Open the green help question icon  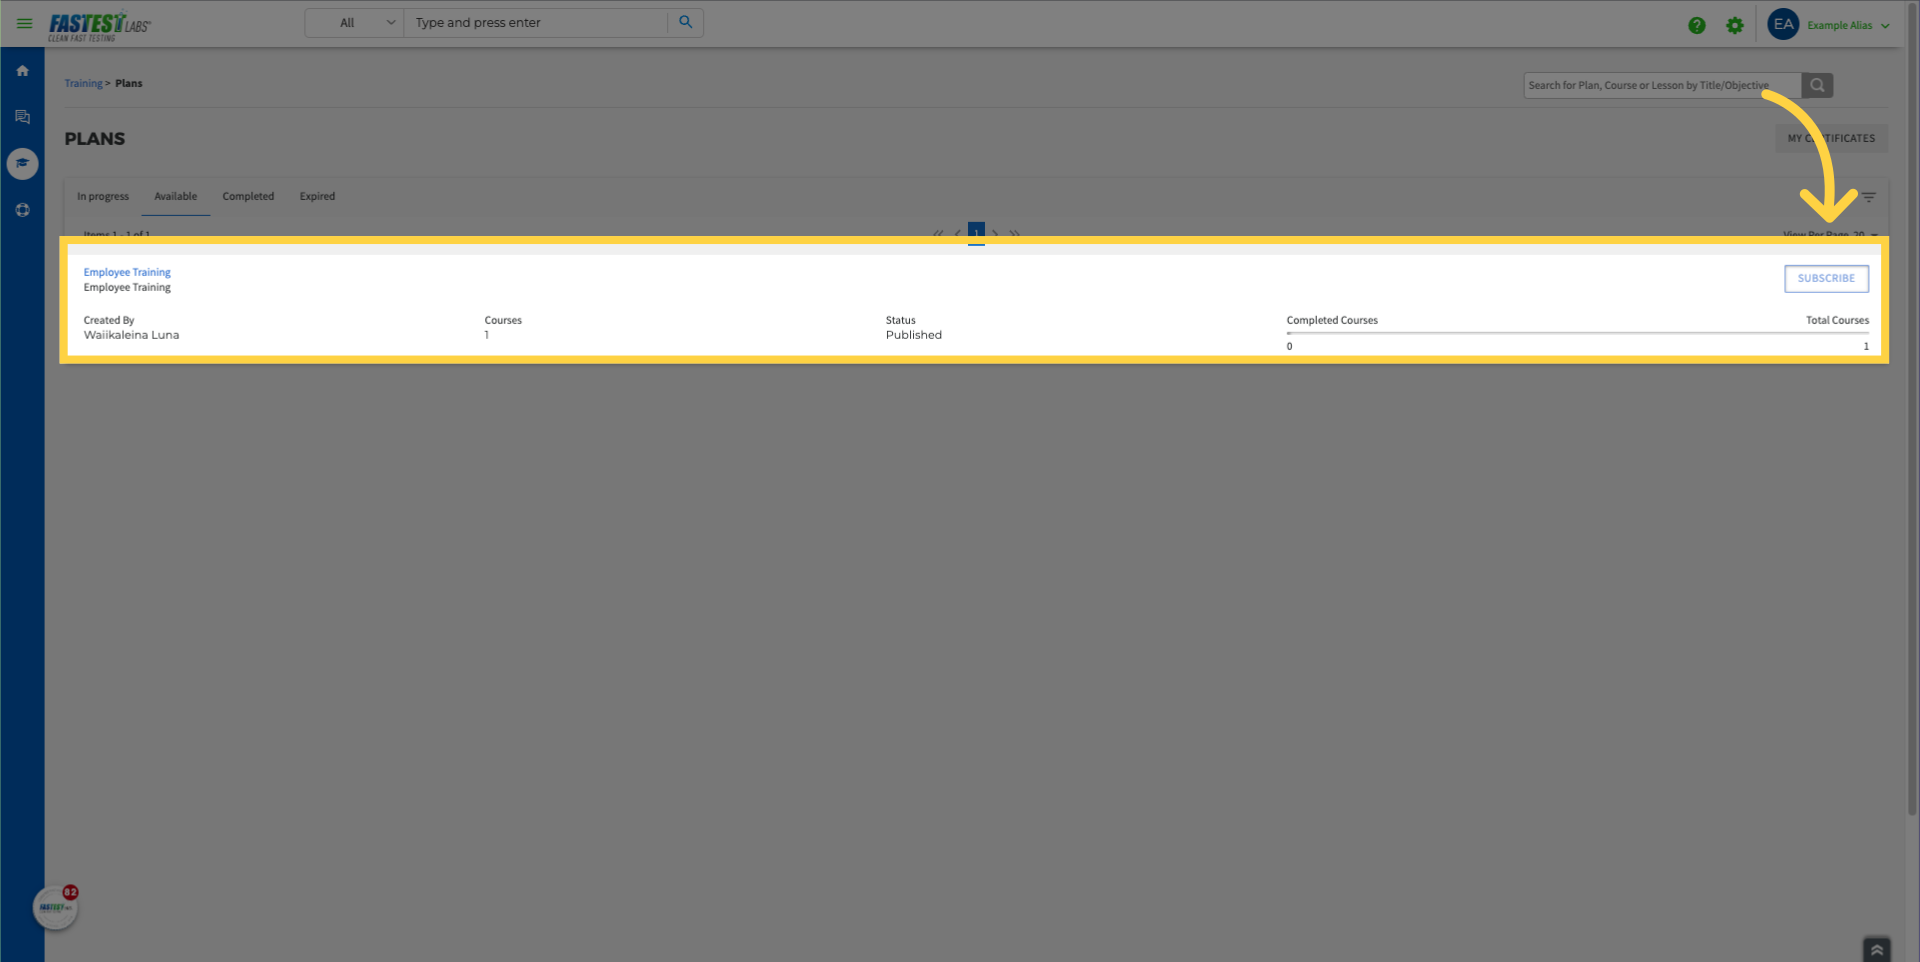pyautogui.click(x=1697, y=26)
